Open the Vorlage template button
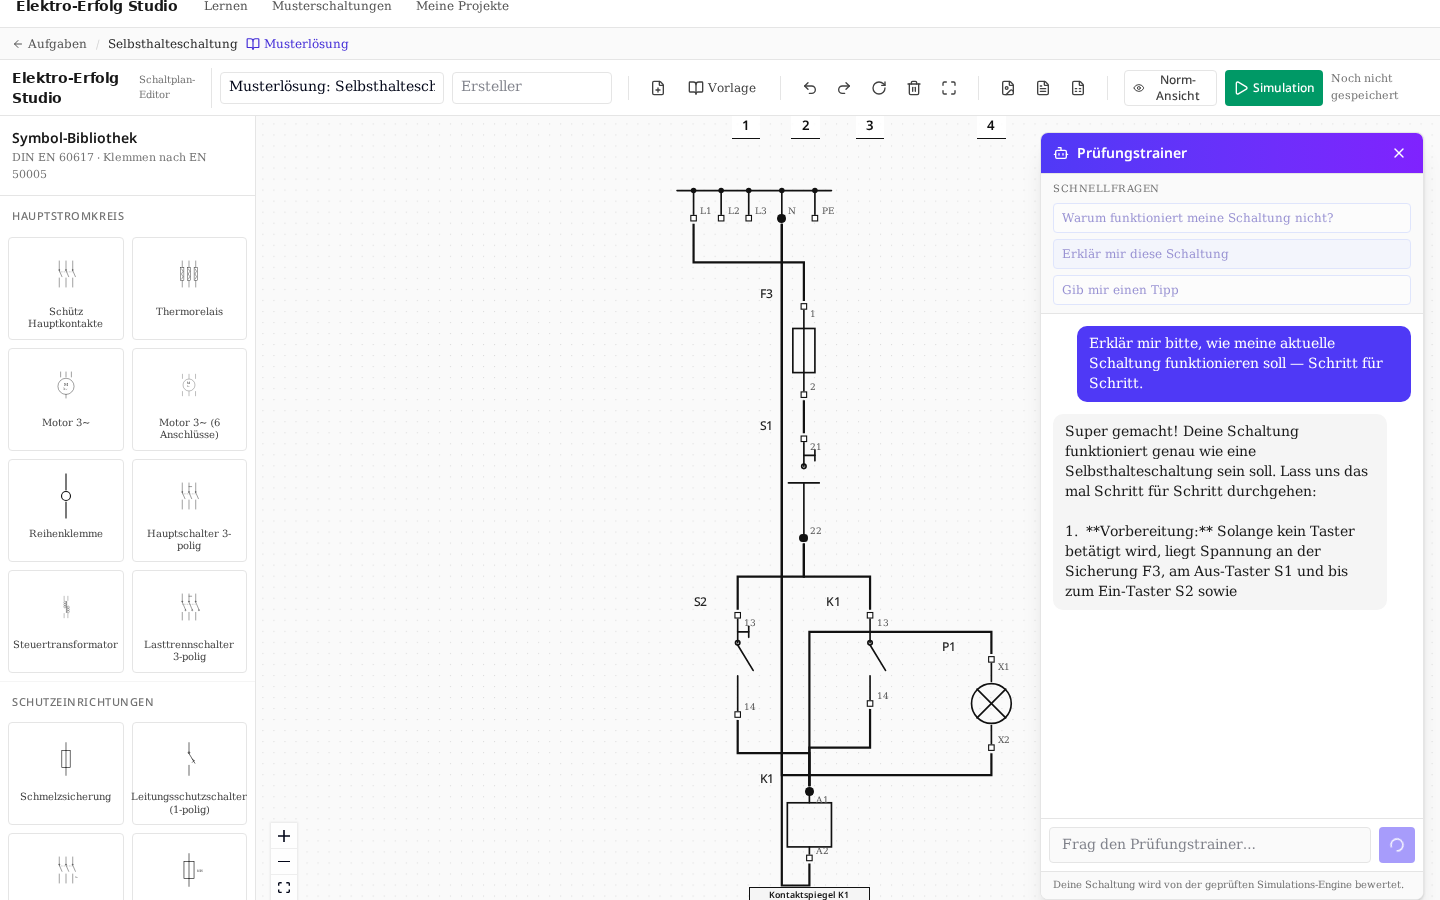 [x=722, y=88]
